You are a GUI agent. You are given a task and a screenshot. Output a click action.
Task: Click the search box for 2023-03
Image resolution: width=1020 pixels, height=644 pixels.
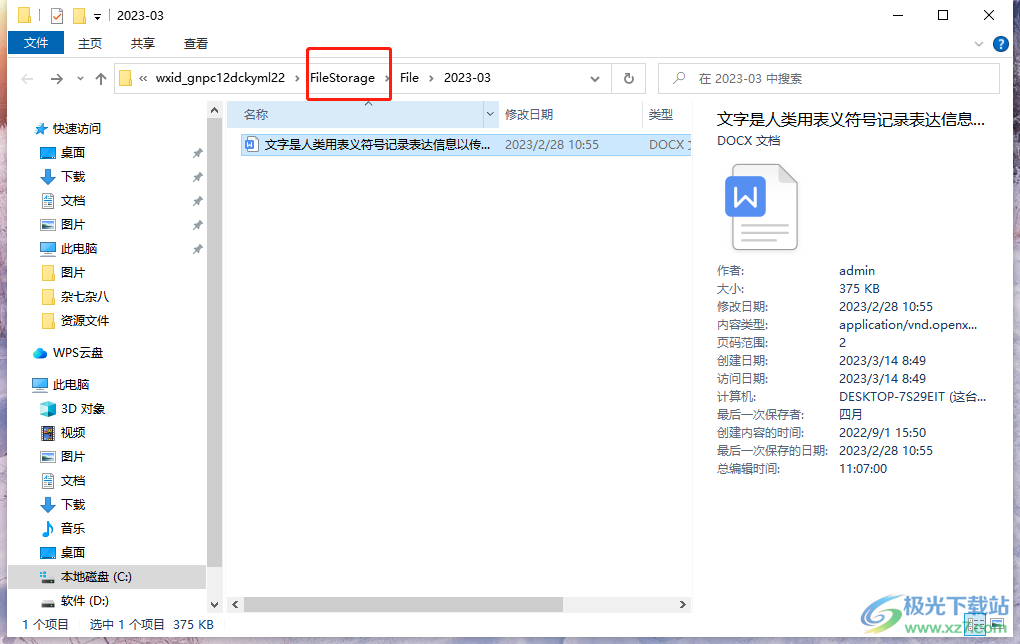point(829,79)
